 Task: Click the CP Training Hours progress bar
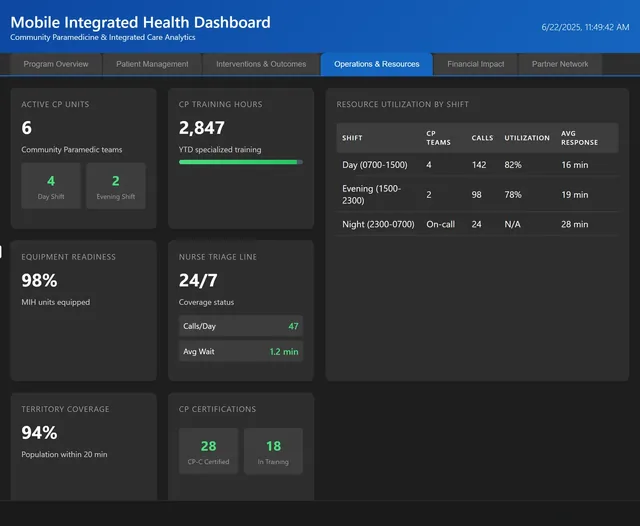click(x=241, y=162)
